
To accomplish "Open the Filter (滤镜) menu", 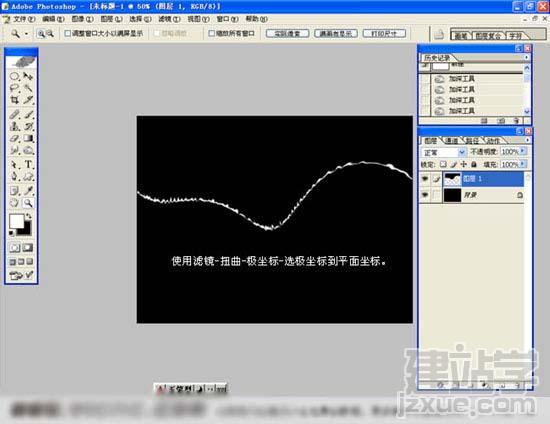I will click(x=169, y=19).
